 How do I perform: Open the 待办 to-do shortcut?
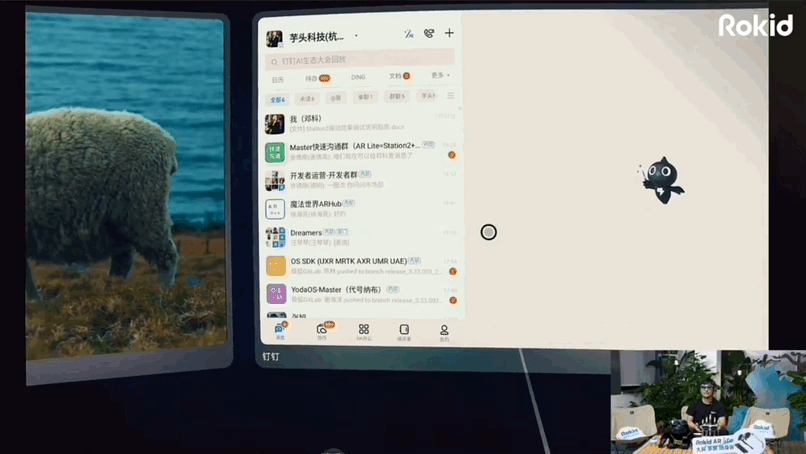tap(317, 79)
